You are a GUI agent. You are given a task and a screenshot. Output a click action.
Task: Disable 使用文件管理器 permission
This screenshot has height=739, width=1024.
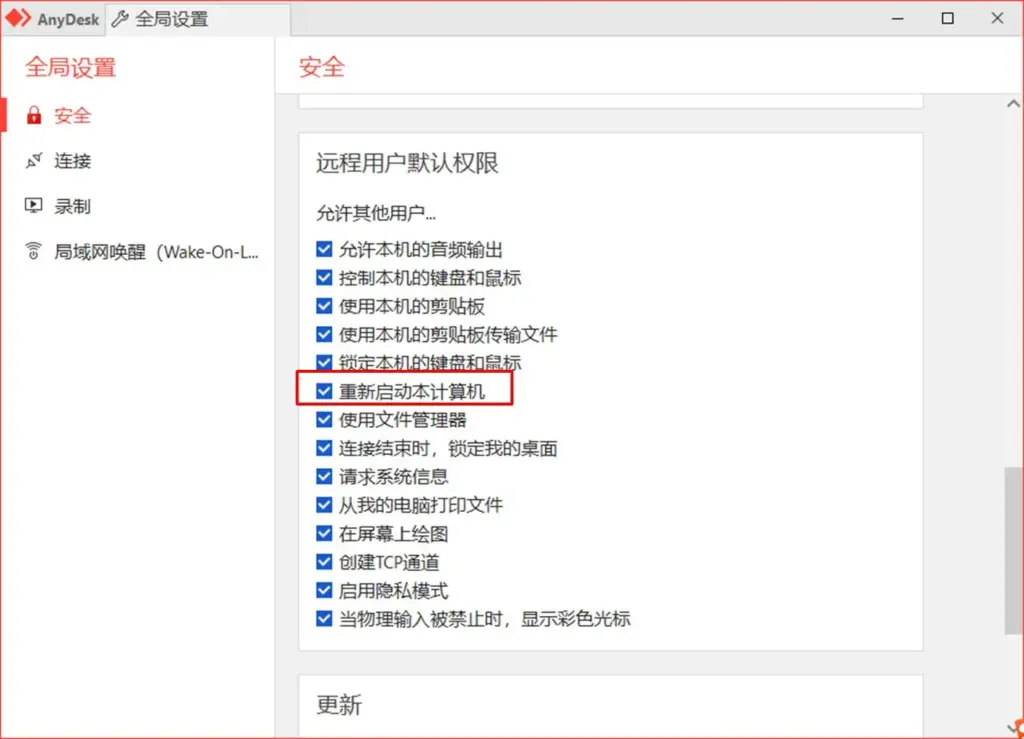click(x=324, y=419)
